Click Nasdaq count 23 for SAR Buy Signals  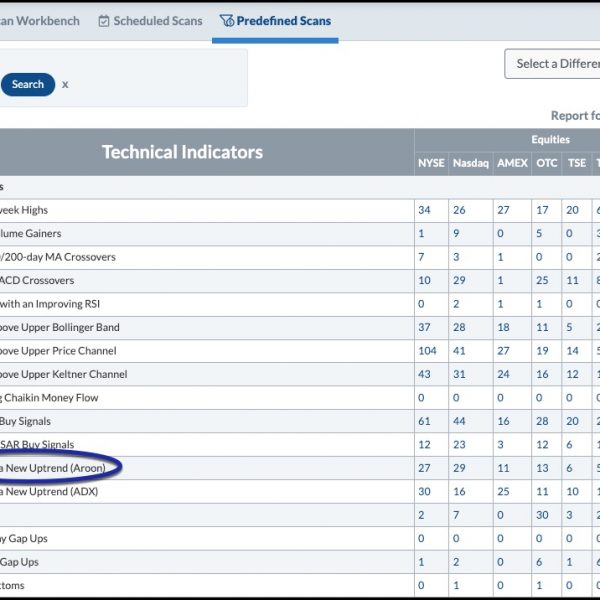tap(459, 445)
